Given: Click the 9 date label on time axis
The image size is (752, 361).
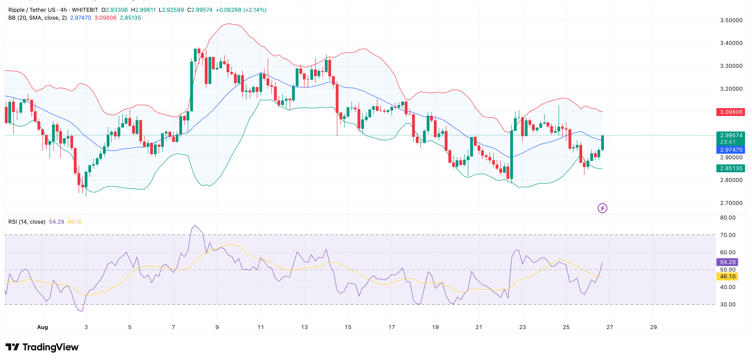Looking at the screenshot, I should click(x=217, y=327).
